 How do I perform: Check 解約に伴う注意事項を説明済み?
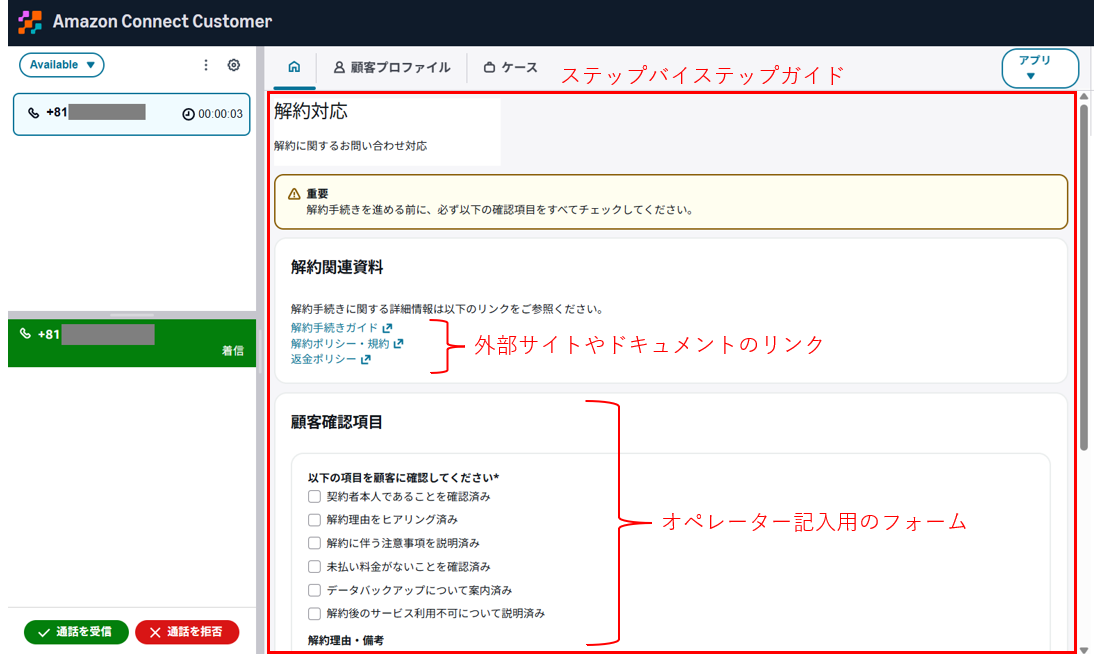pyautogui.click(x=315, y=543)
